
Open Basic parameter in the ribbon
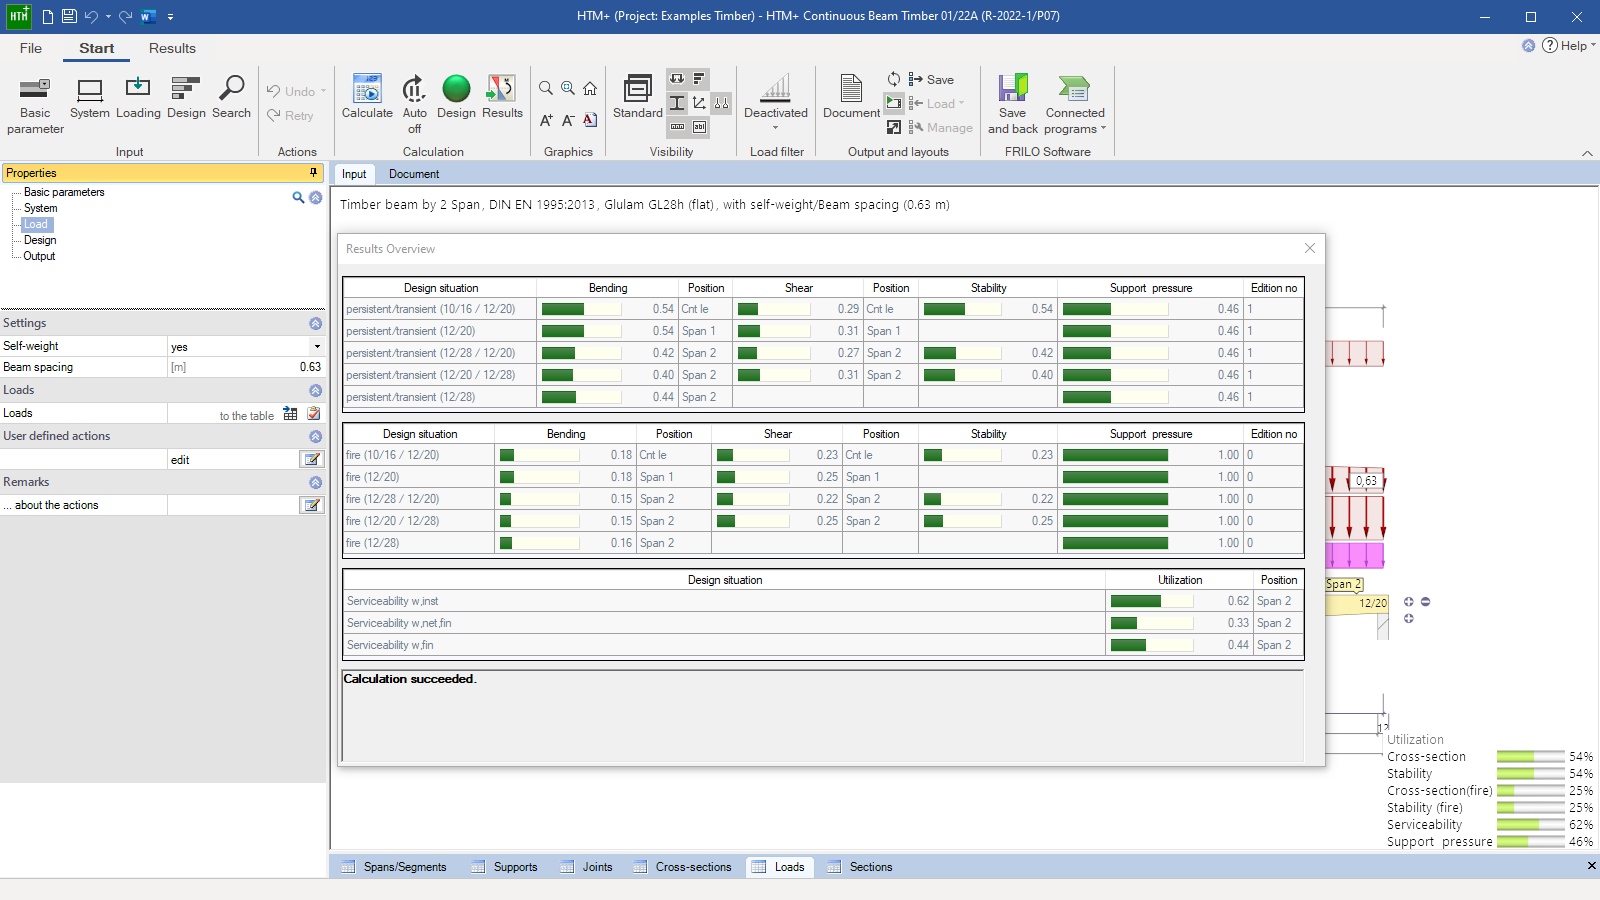pyautogui.click(x=35, y=105)
